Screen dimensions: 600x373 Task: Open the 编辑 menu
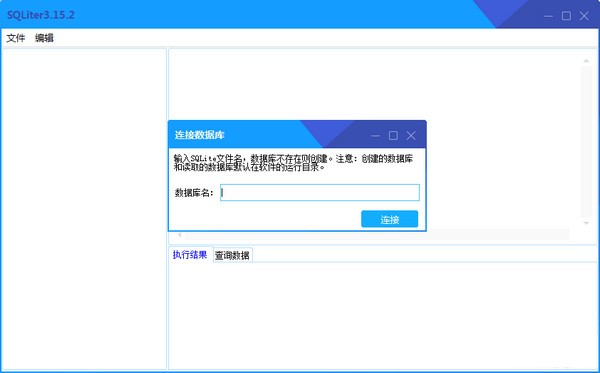[x=44, y=38]
